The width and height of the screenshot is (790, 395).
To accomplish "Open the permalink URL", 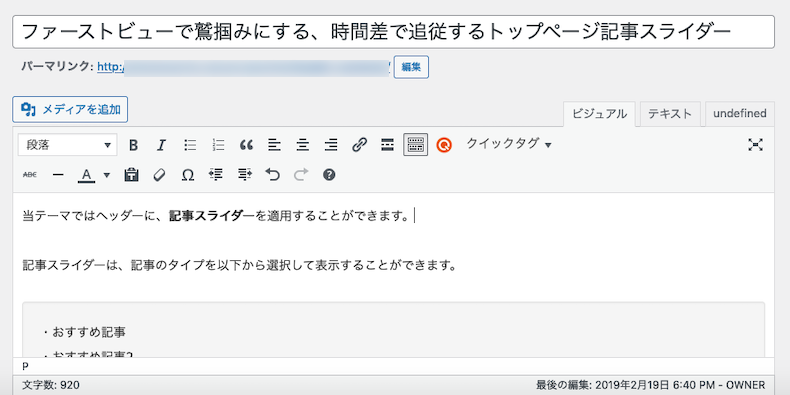I will point(244,67).
